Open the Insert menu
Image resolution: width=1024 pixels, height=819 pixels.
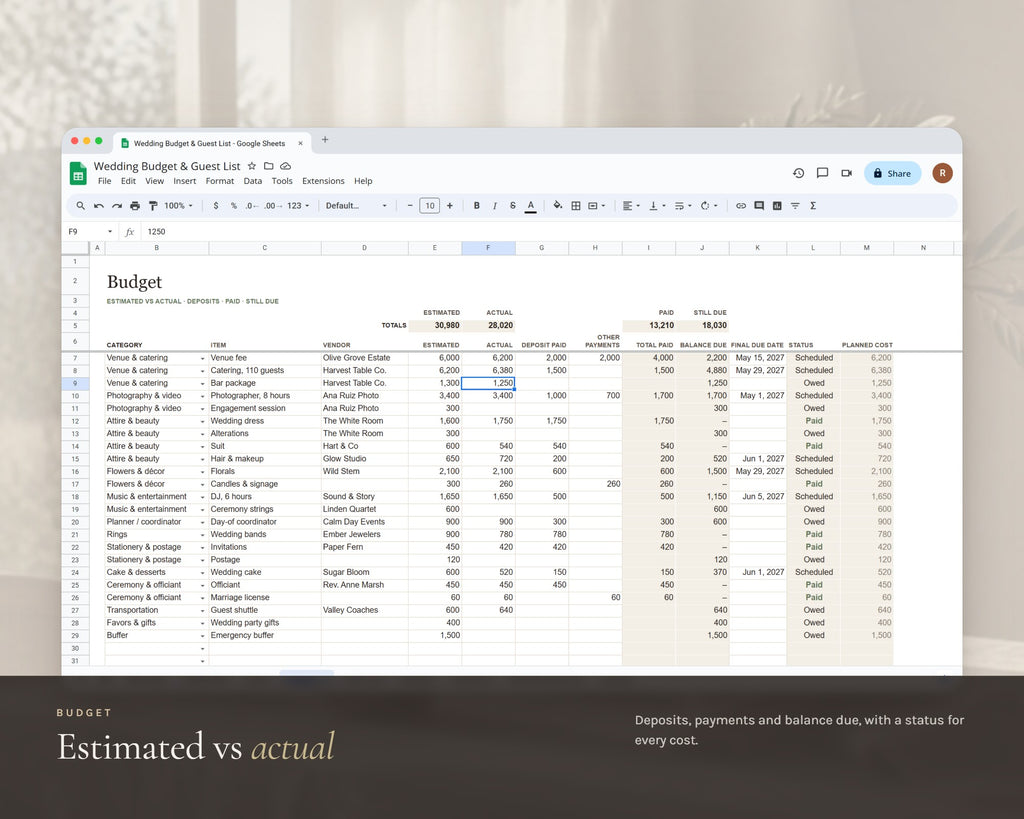coord(185,181)
